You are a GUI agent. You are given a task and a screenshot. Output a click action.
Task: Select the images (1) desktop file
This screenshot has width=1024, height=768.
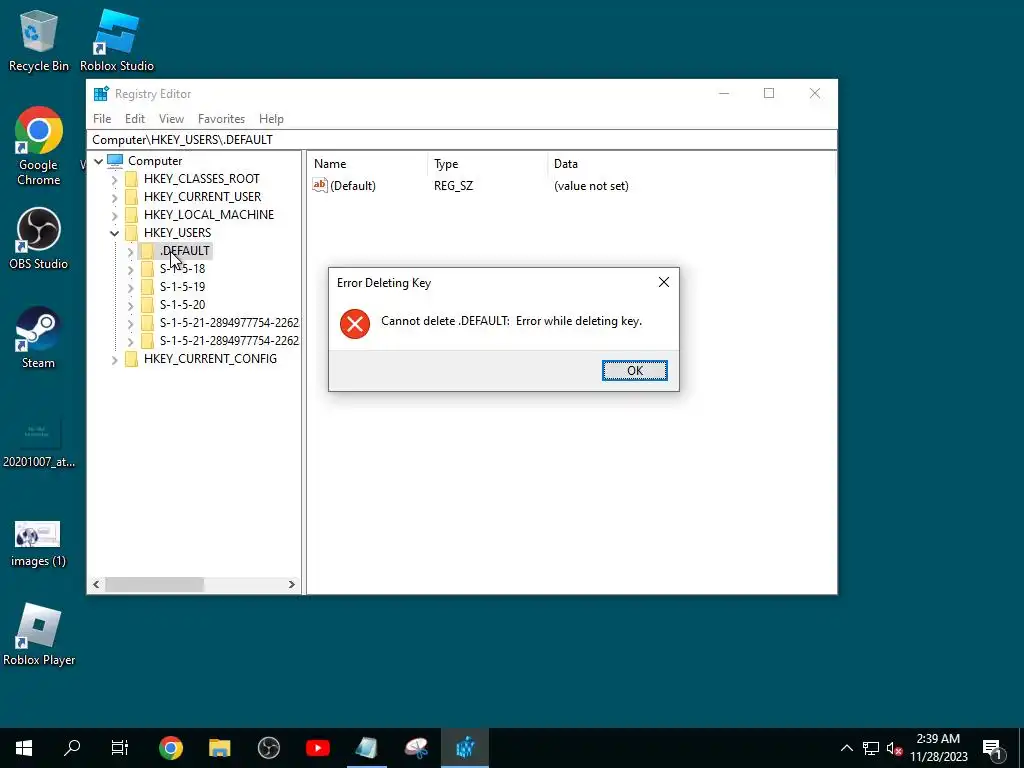[39, 543]
